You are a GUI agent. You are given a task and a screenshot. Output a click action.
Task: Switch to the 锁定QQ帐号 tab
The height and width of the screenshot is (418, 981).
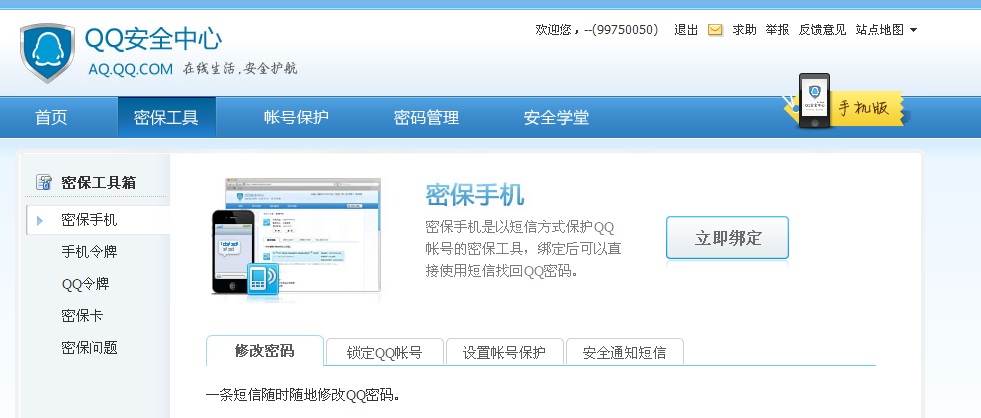385,352
